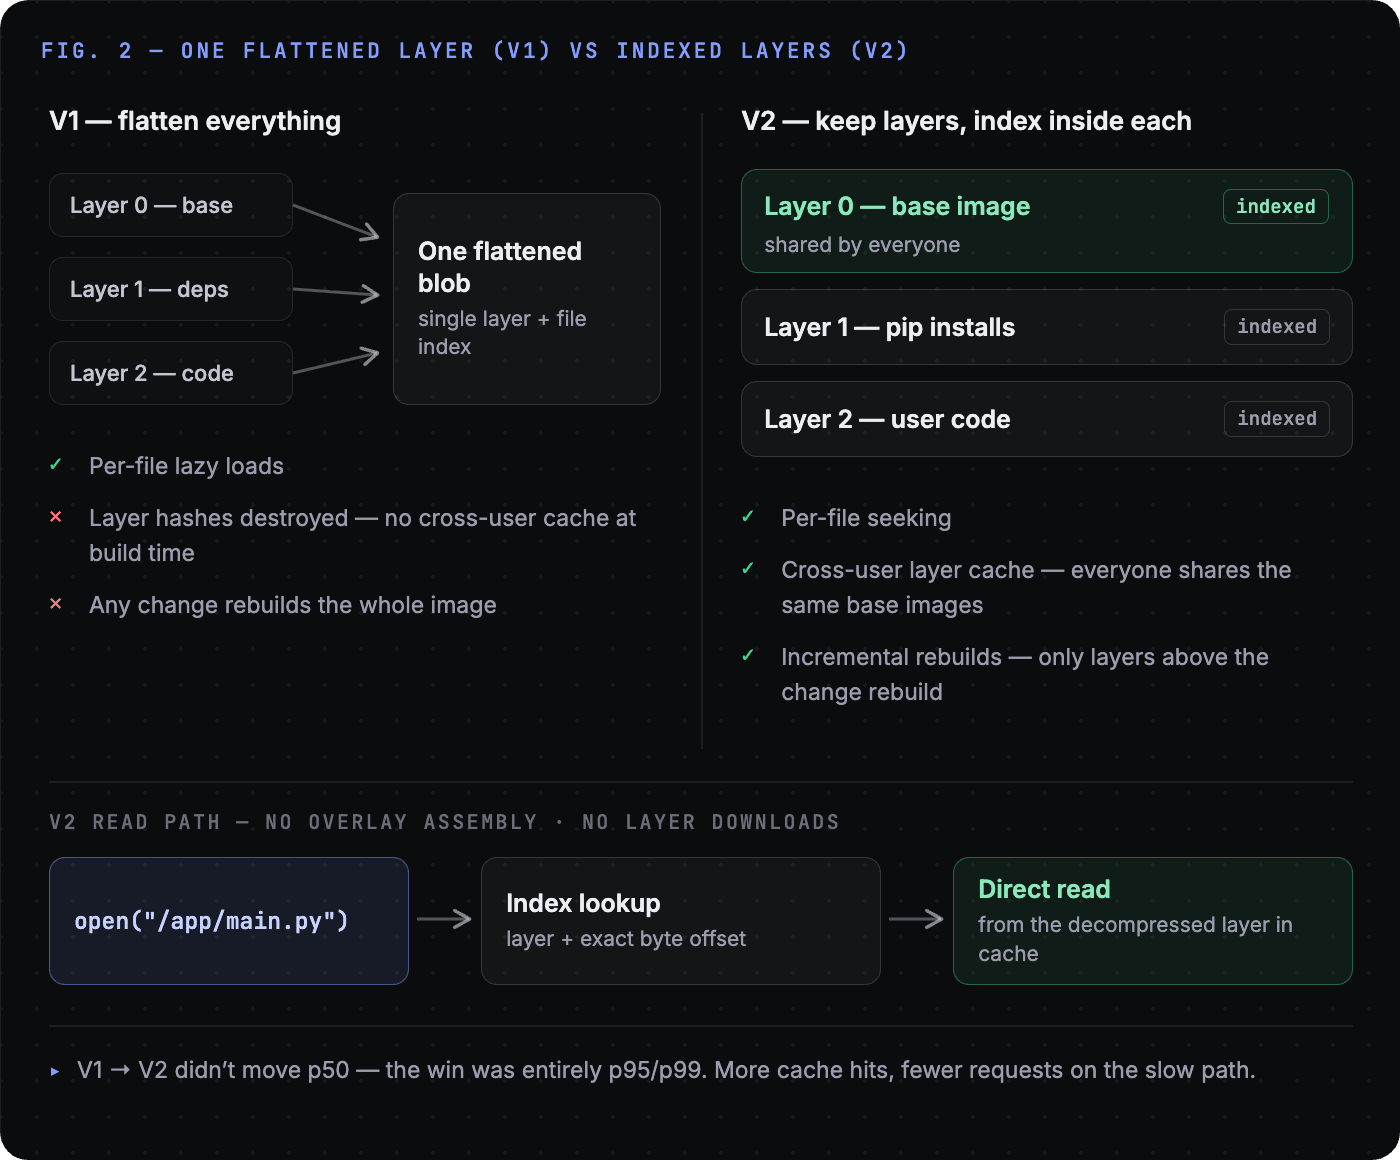Click the triangle bullet before V1 → V2 note
Screen dimensions: 1400x1160
coord(55,1071)
